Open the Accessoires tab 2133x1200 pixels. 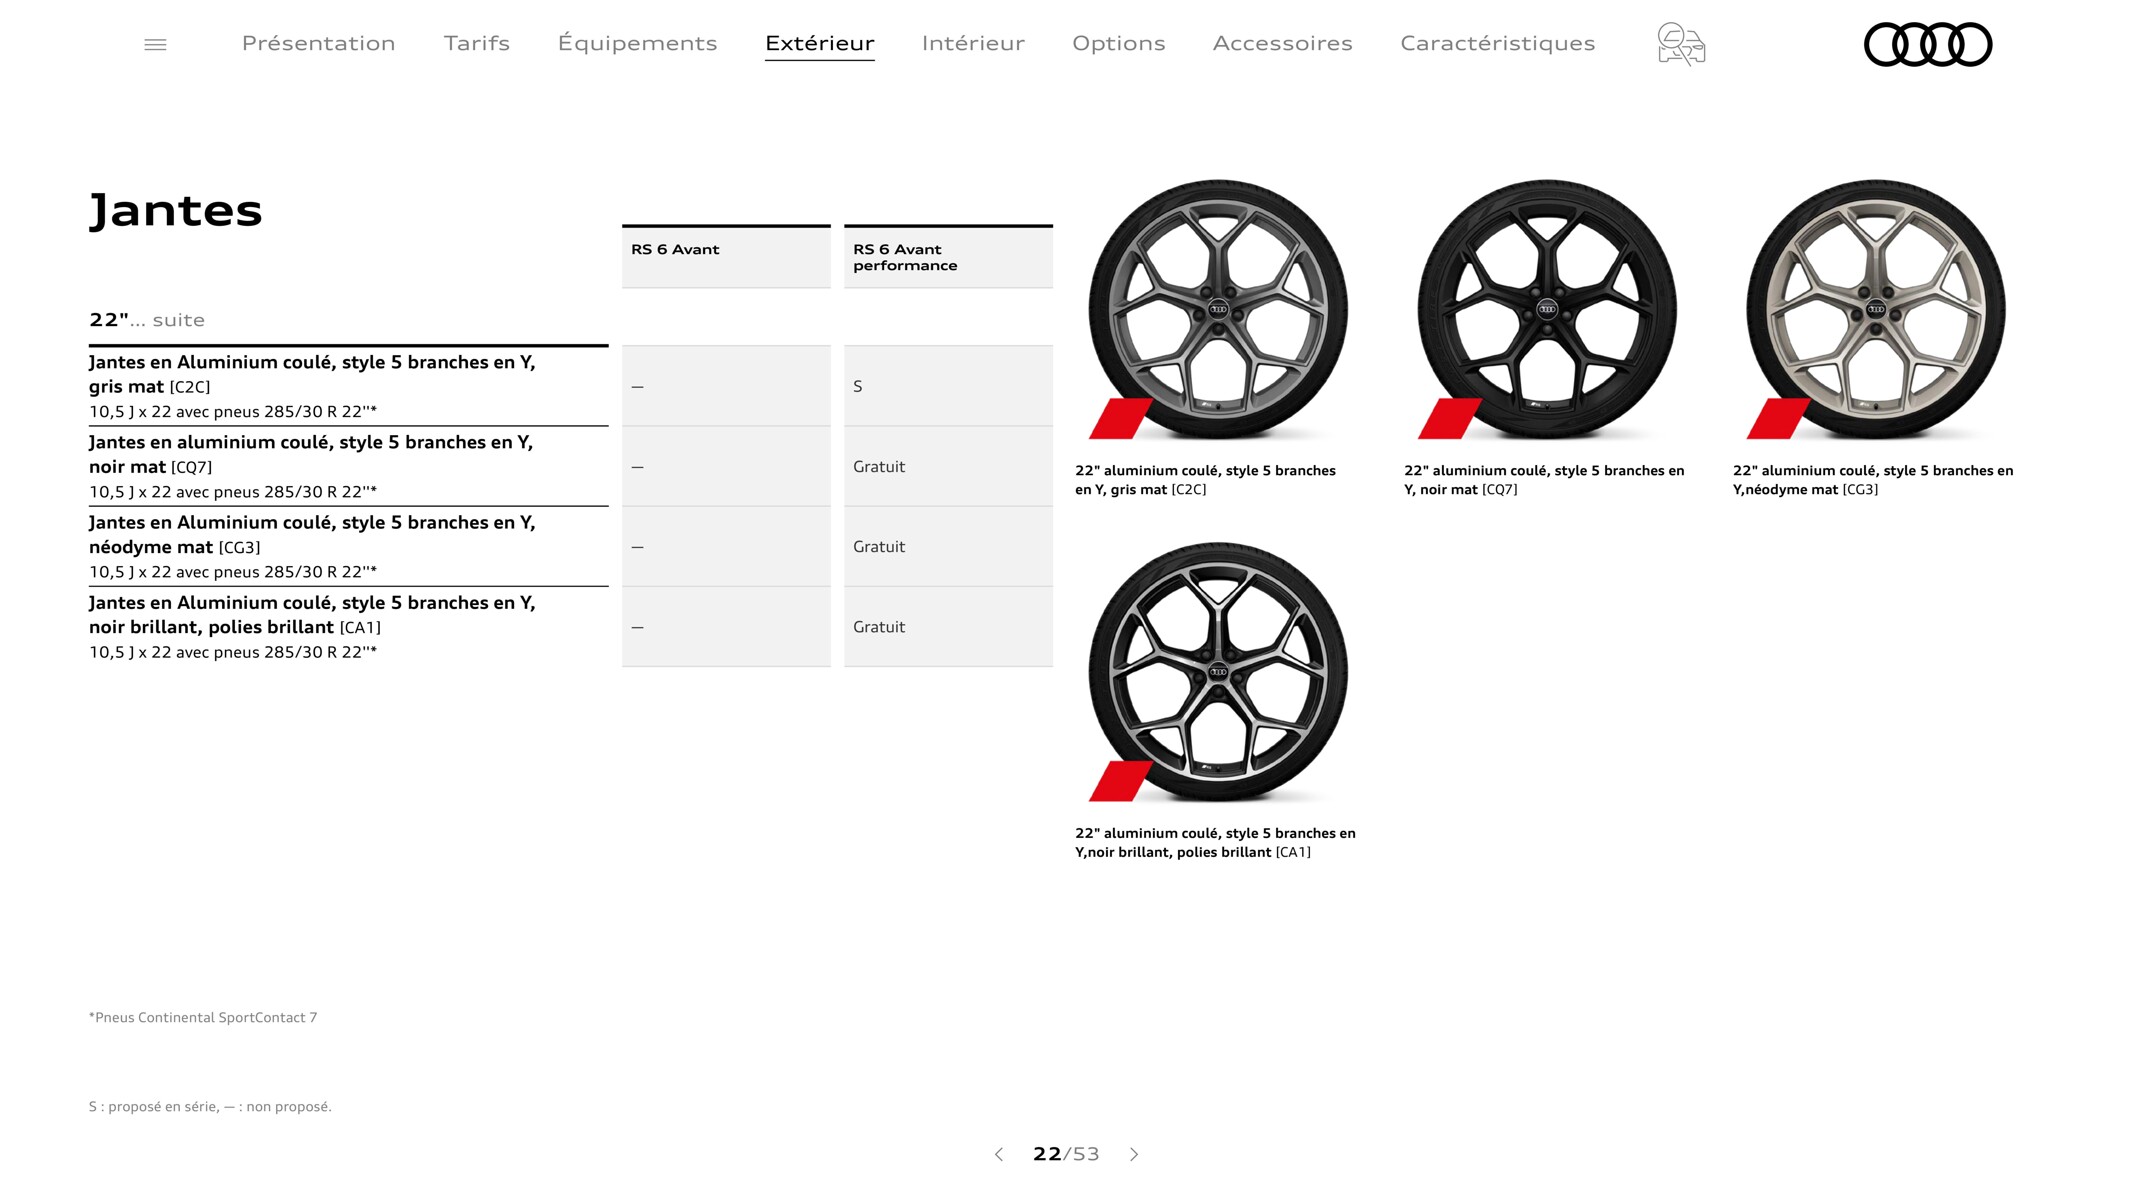(x=1282, y=43)
